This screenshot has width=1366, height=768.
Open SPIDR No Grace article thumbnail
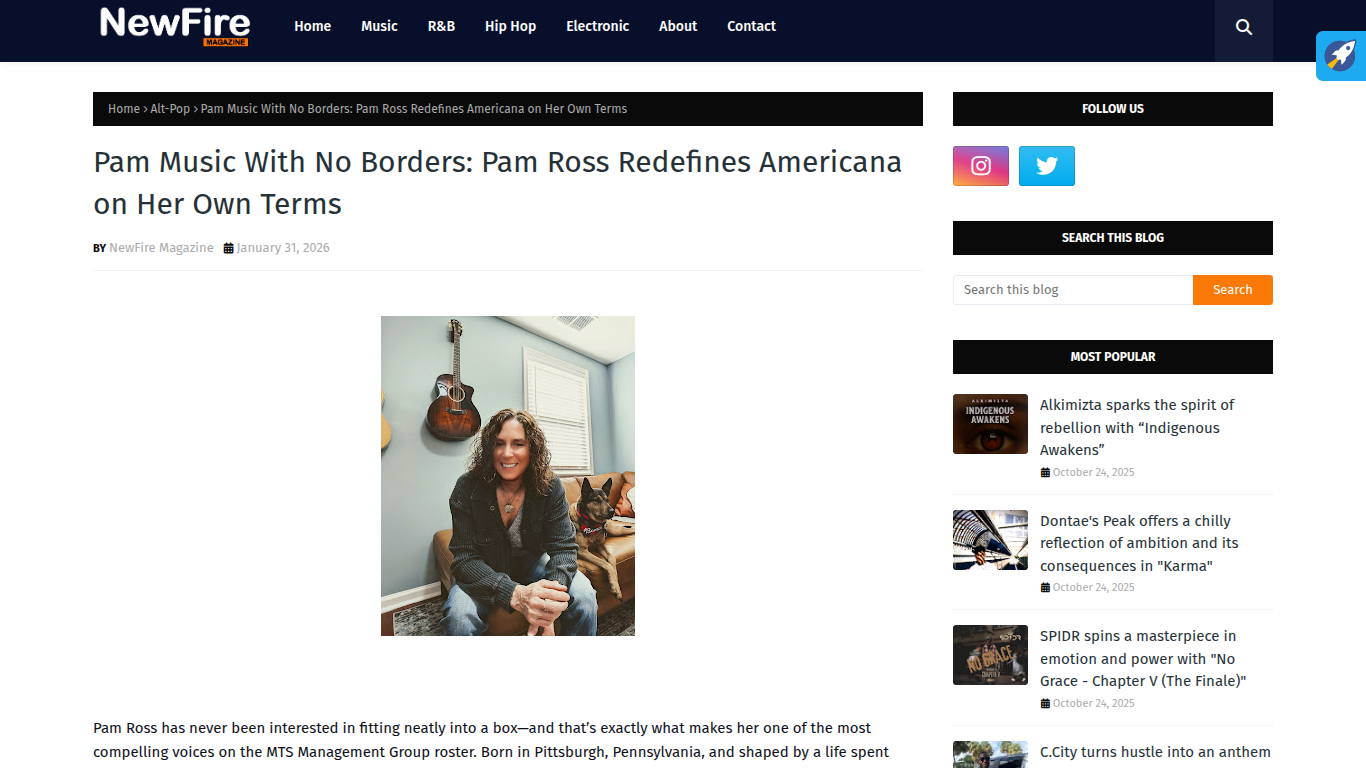point(990,655)
